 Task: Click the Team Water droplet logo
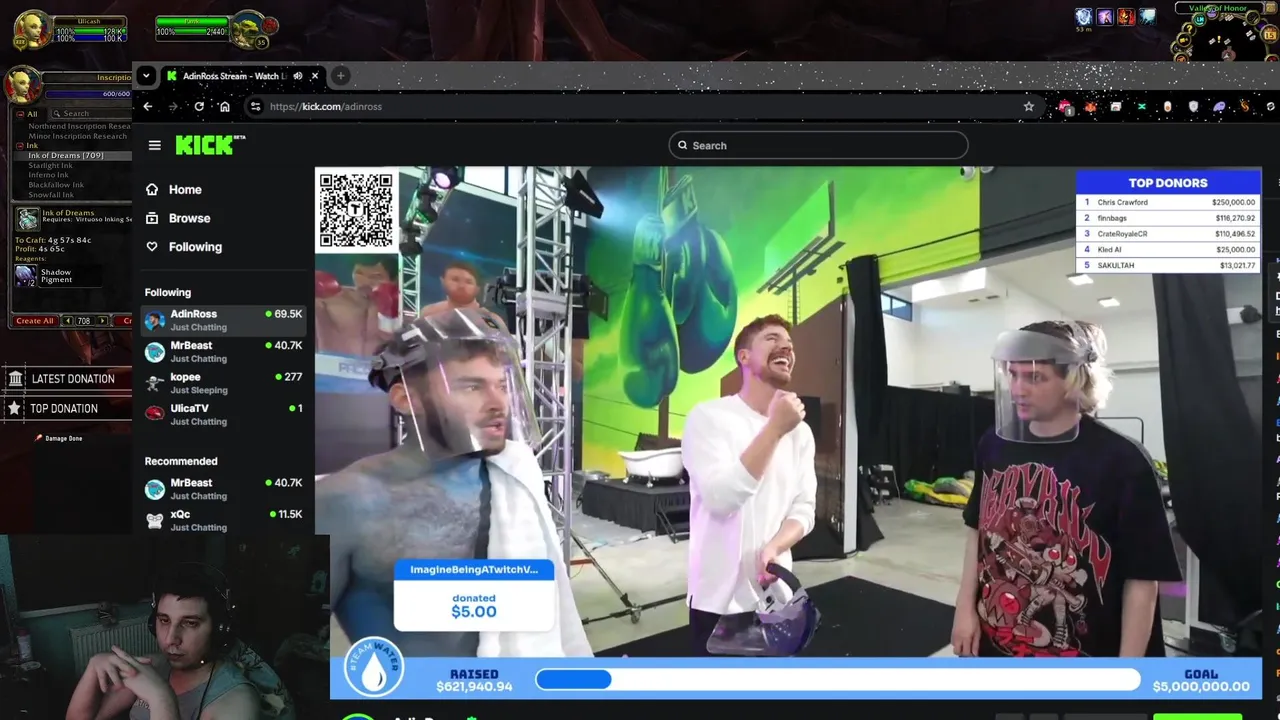(374, 668)
